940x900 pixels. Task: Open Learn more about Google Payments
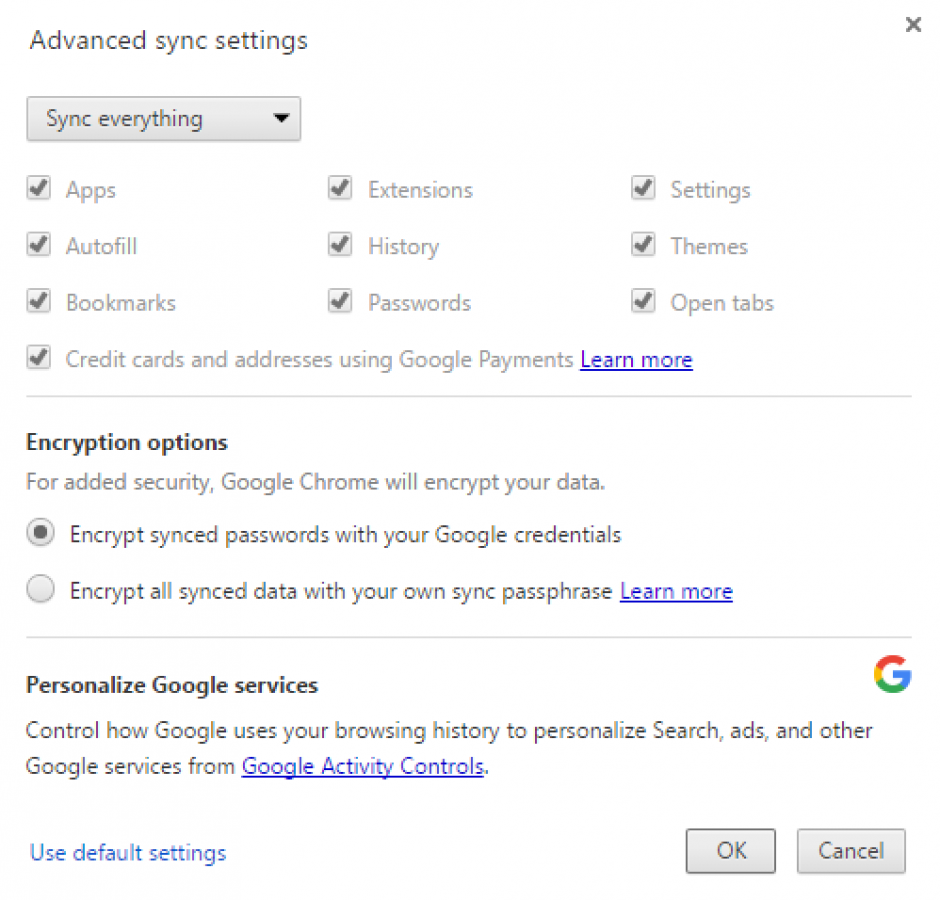(636, 359)
